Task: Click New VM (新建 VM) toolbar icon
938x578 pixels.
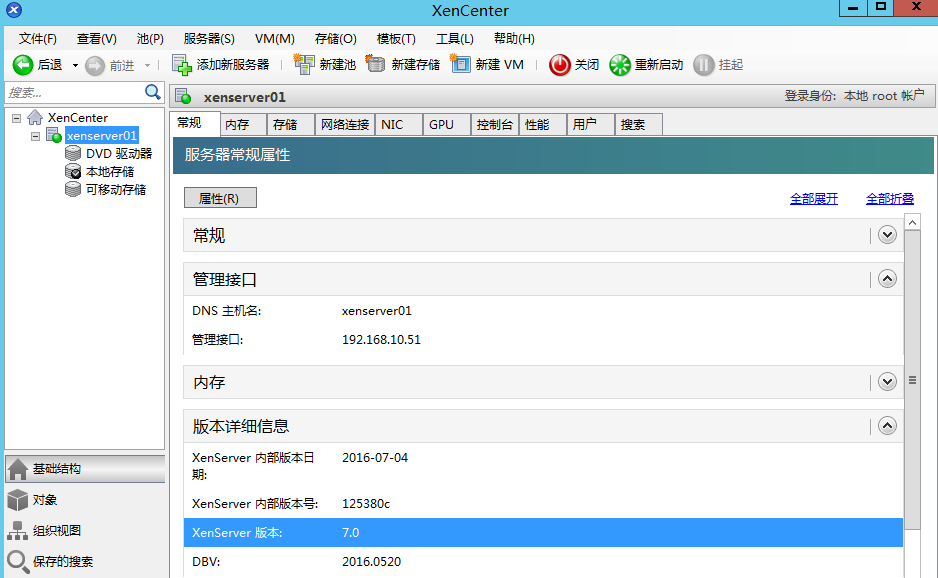Action: 460,63
